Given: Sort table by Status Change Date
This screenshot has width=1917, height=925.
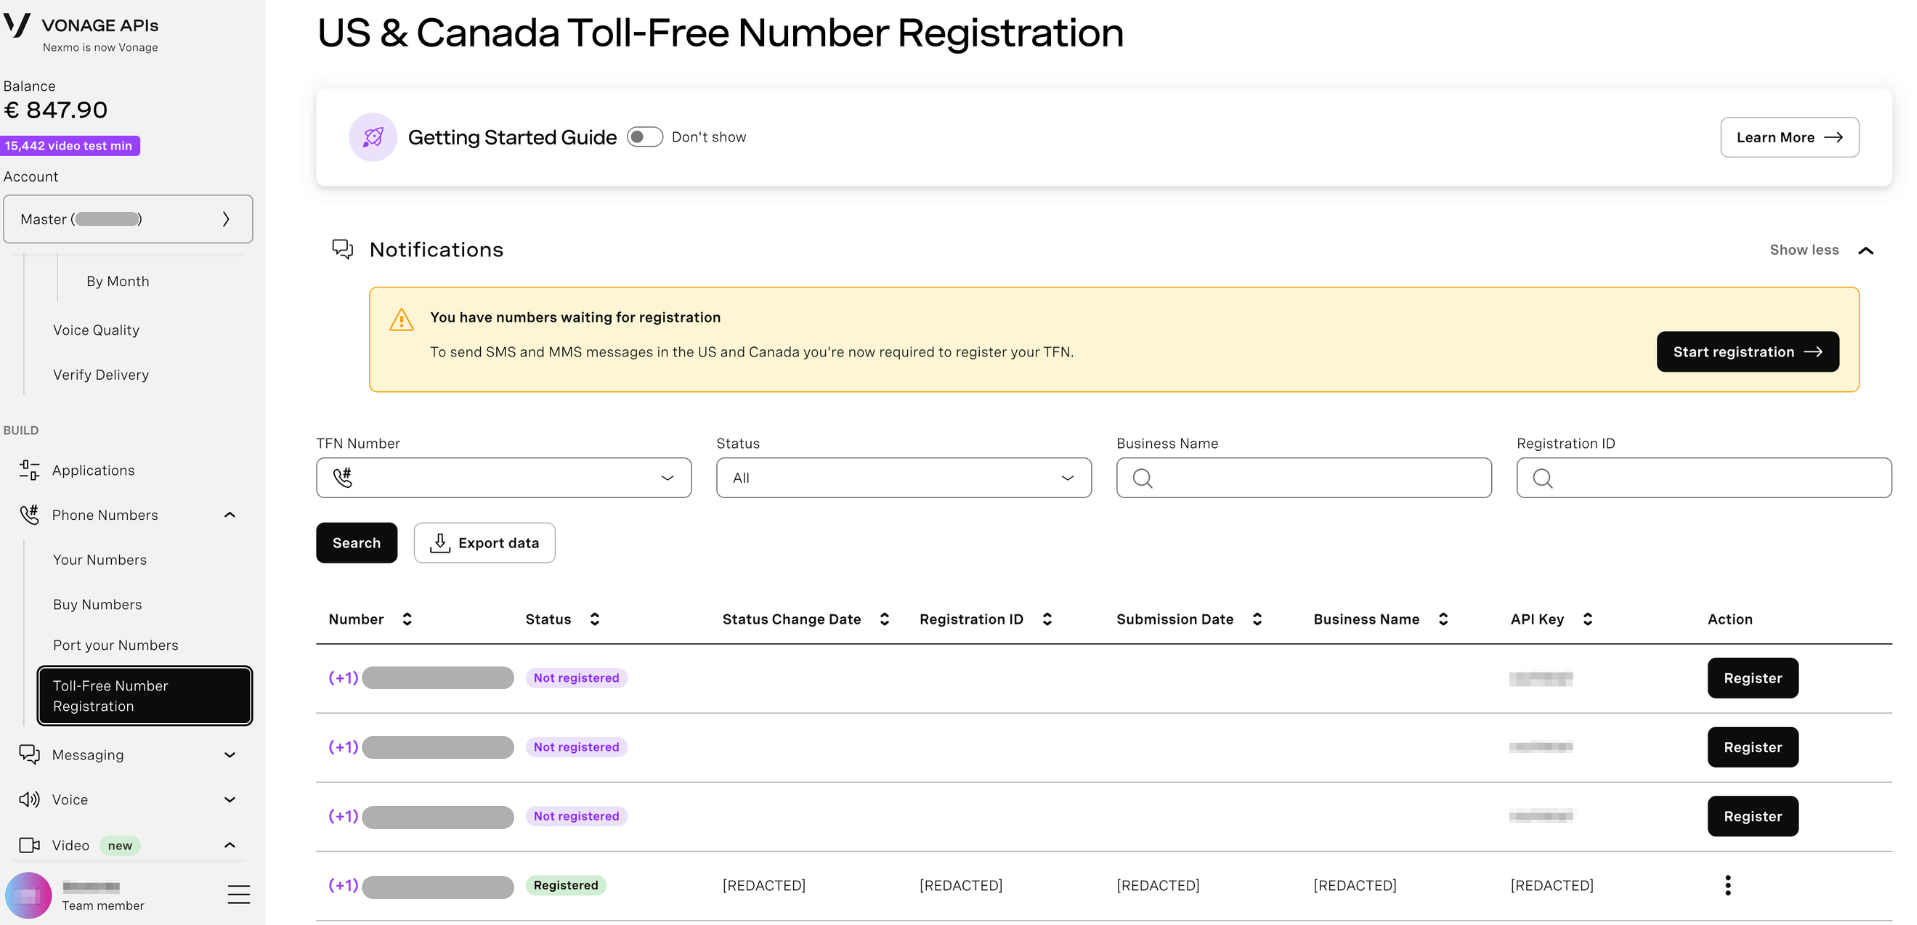Looking at the screenshot, I should click(x=884, y=619).
